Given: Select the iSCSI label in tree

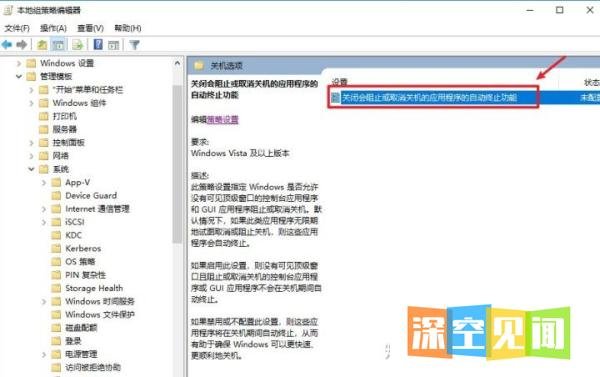Looking at the screenshot, I should (75, 222).
